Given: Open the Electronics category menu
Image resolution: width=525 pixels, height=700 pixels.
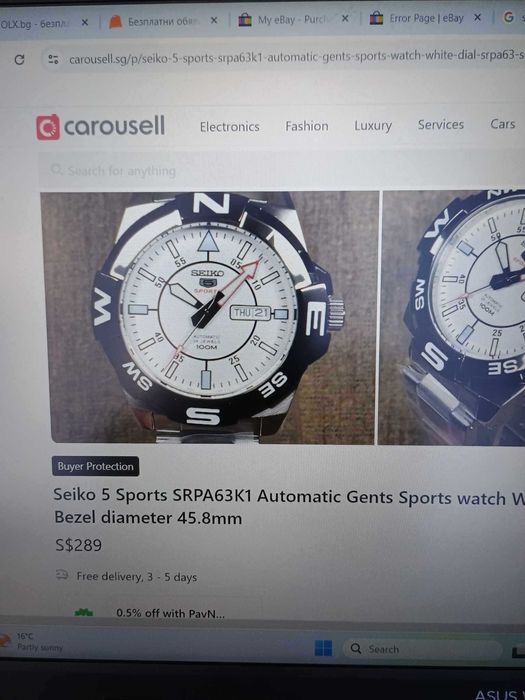Looking at the screenshot, I should click(229, 127).
